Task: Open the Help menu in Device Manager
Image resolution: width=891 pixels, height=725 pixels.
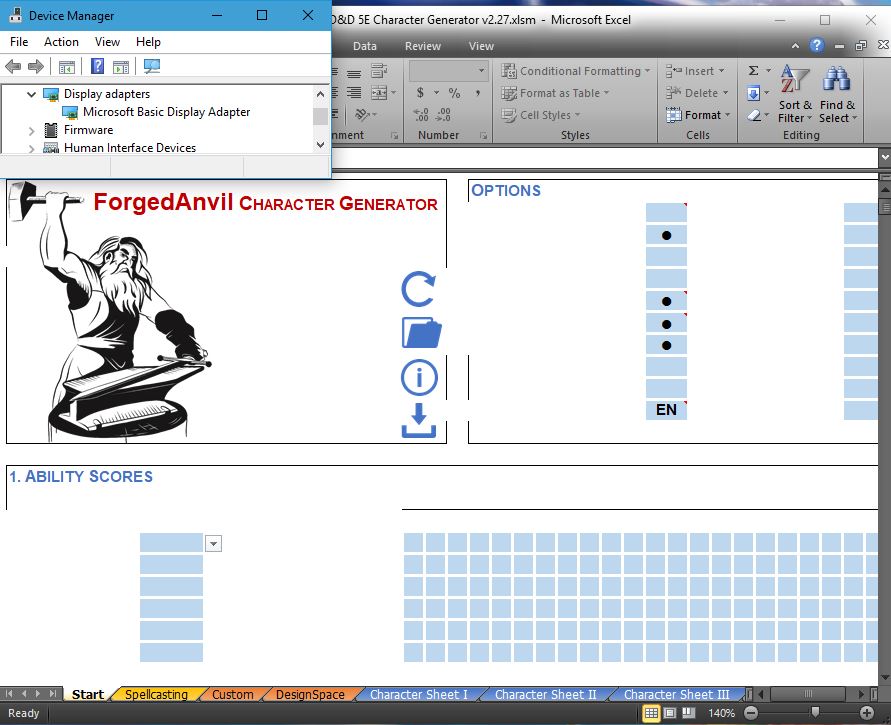Action: [x=148, y=42]
